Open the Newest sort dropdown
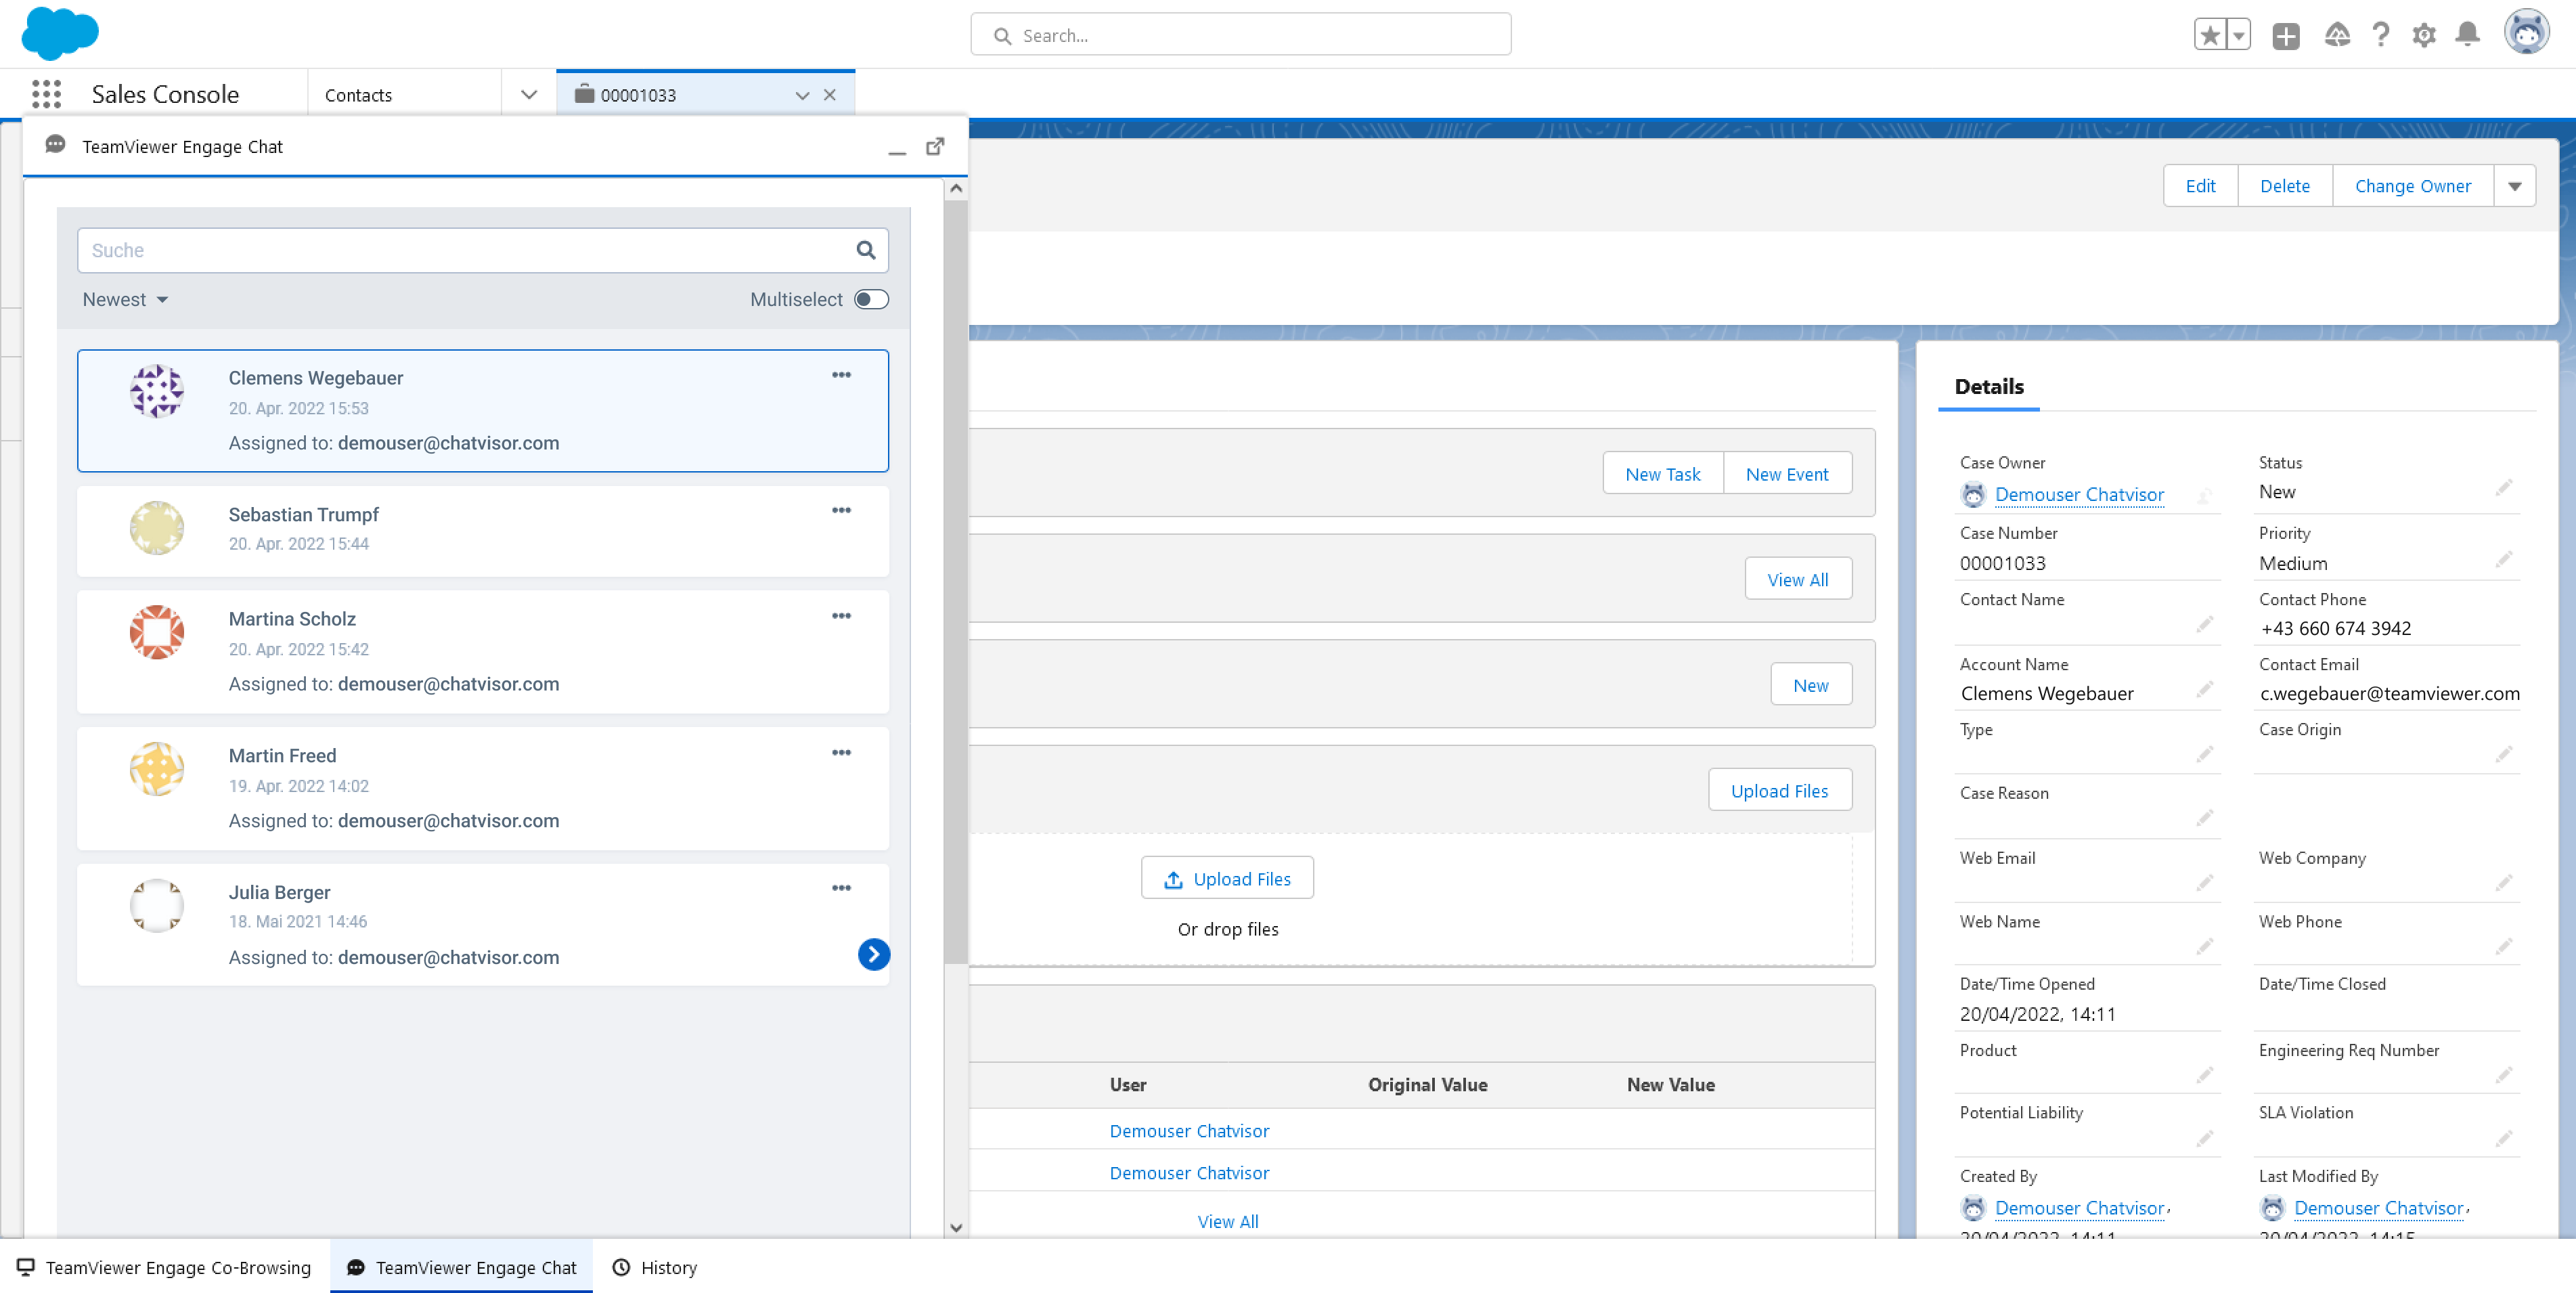Image resolution: width=2576 pixels, height=1293 pixels. click(x=125, y=300)
